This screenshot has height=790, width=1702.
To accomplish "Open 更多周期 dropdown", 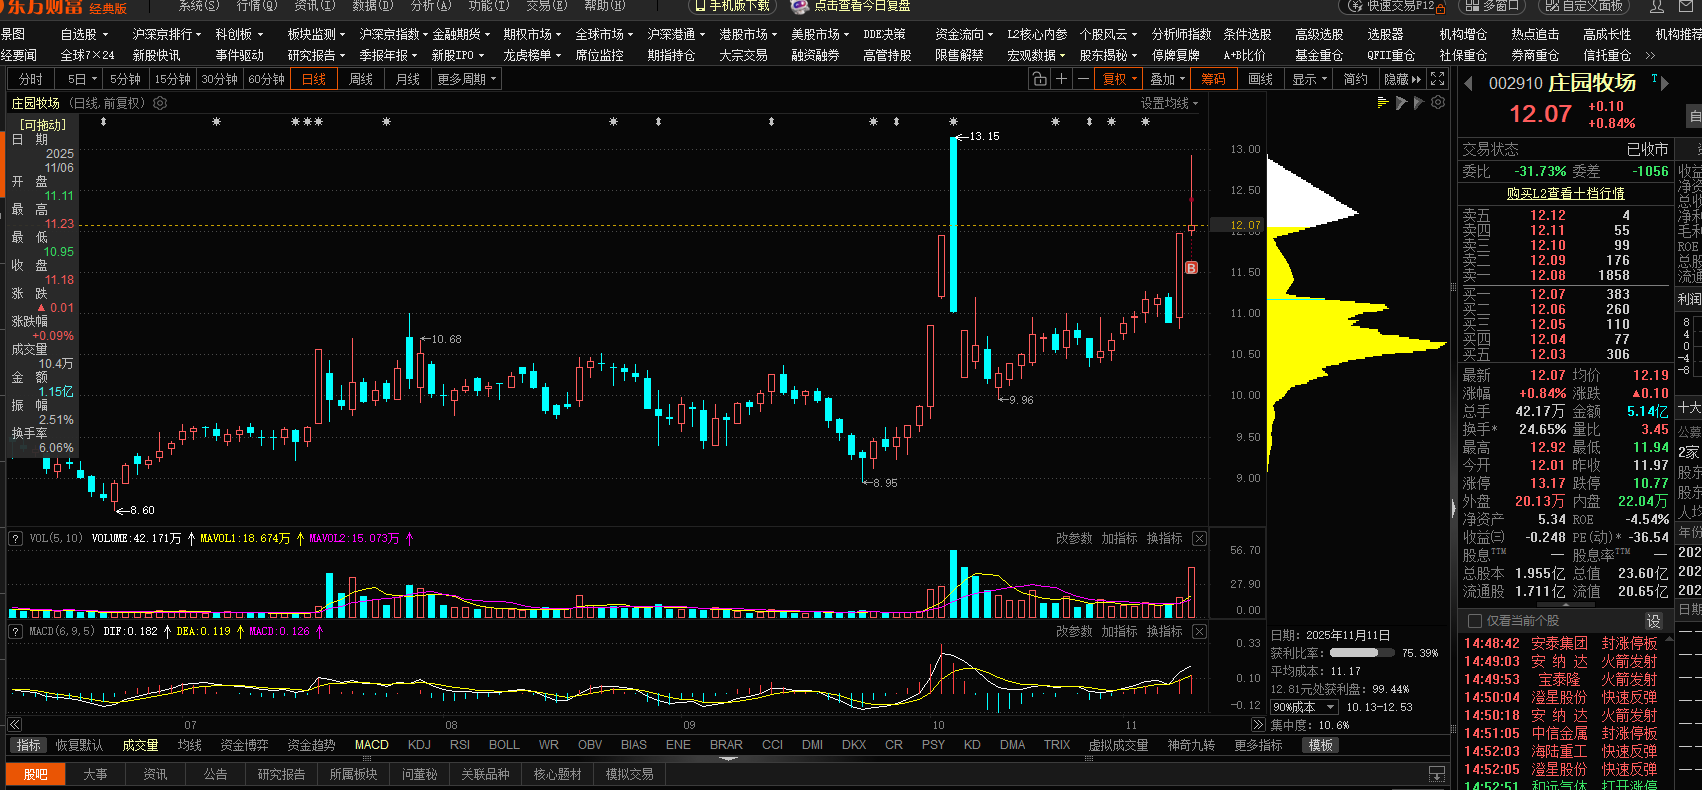I will (x=467, y=79).
